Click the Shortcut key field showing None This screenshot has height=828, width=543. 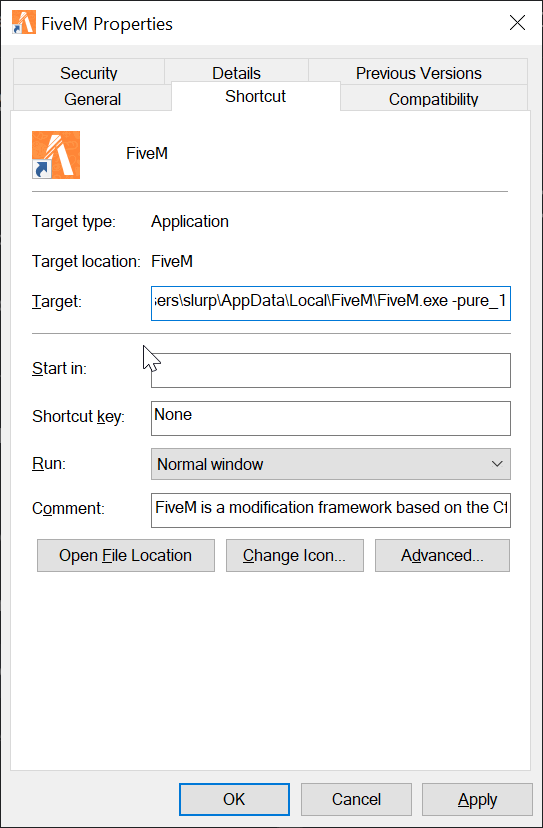(x=331, y=418)
